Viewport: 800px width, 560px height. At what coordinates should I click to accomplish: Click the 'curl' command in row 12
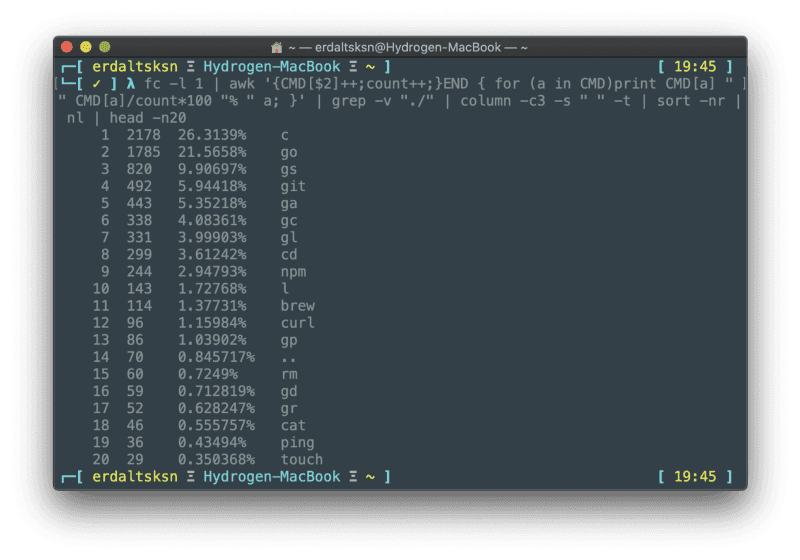tap(297, 323)
